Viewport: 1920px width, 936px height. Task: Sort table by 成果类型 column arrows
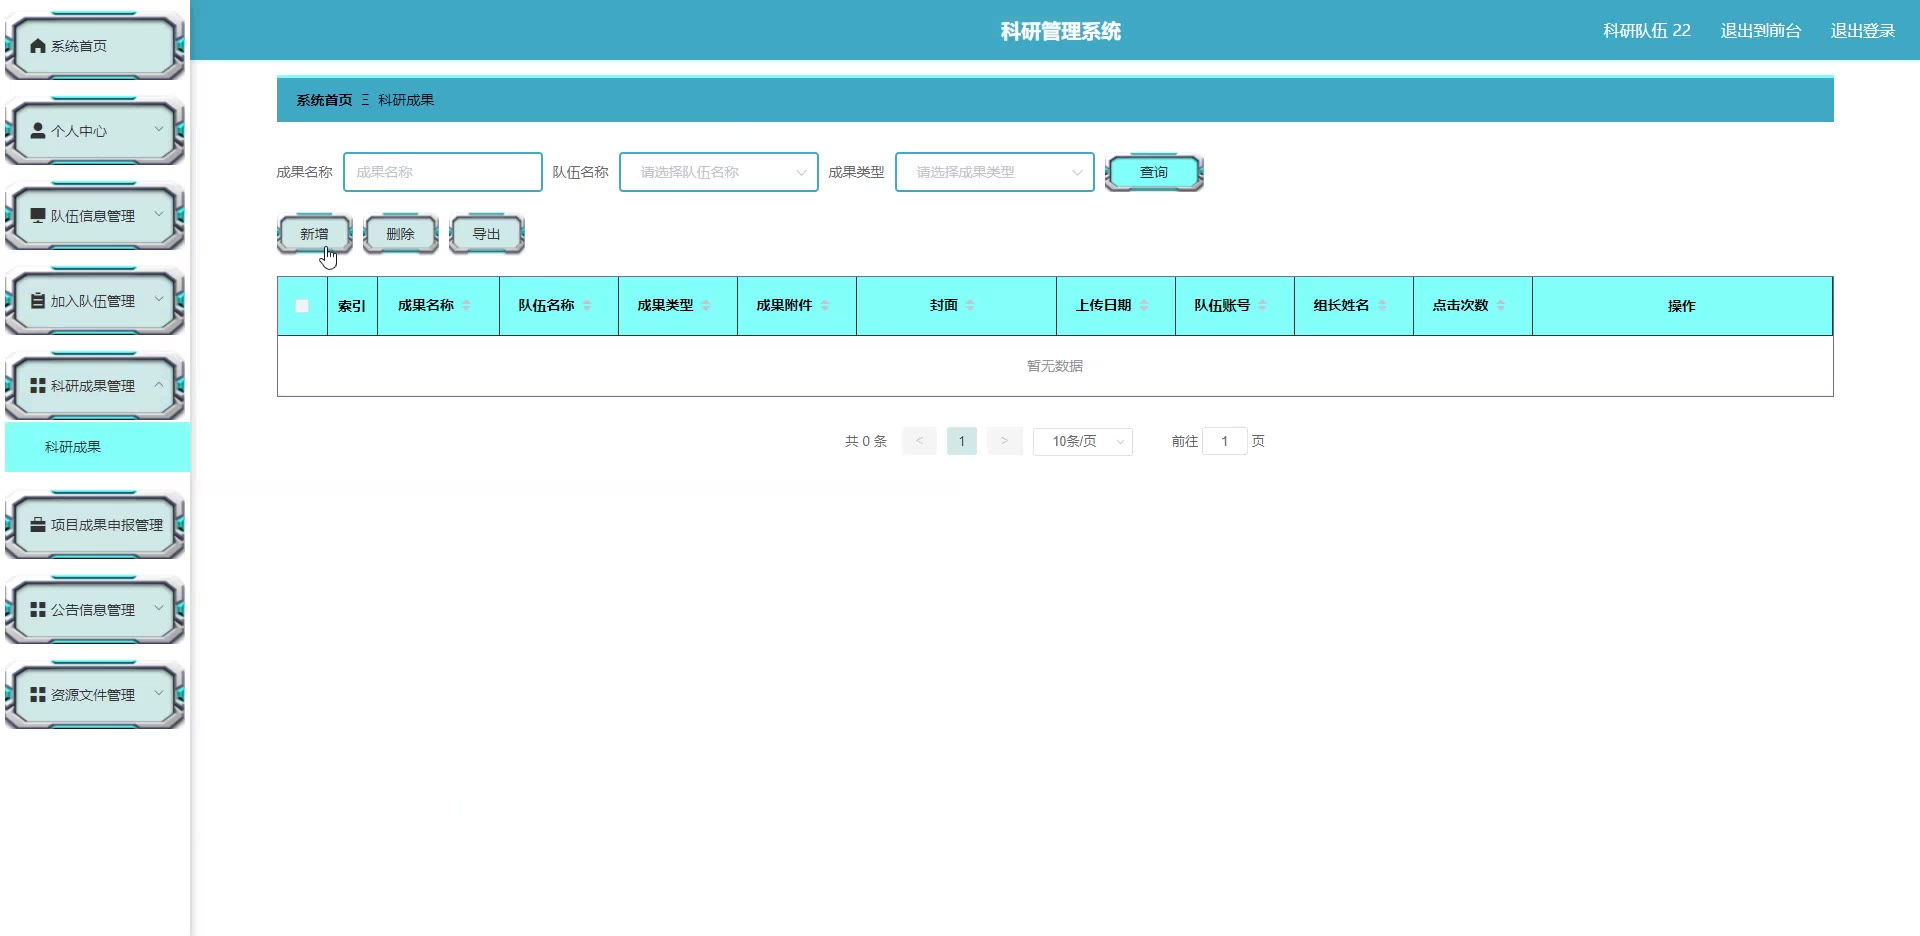(706, 306)
